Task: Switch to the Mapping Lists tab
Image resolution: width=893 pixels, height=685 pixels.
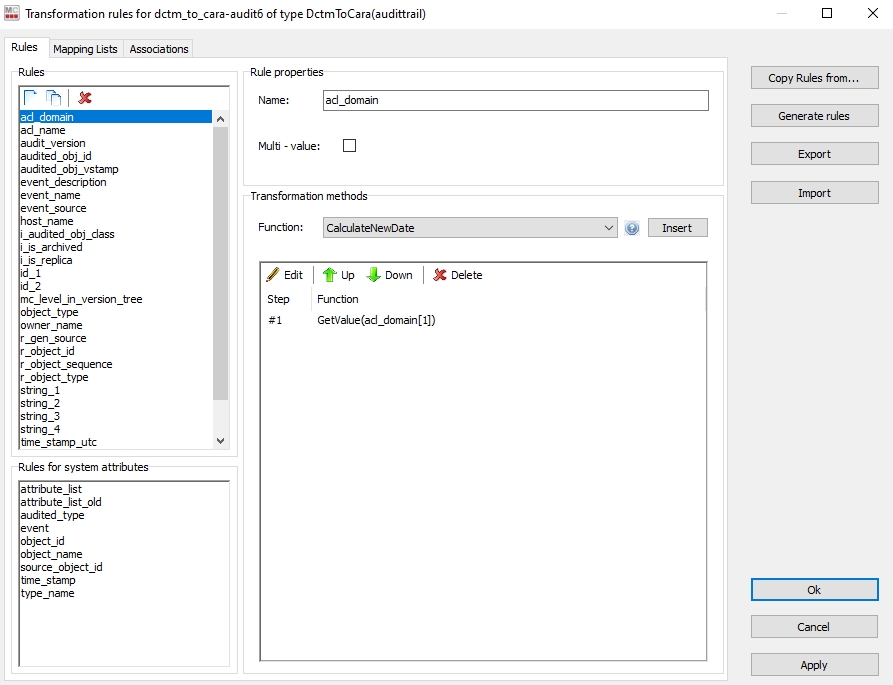Action: [x=85, y=49]
